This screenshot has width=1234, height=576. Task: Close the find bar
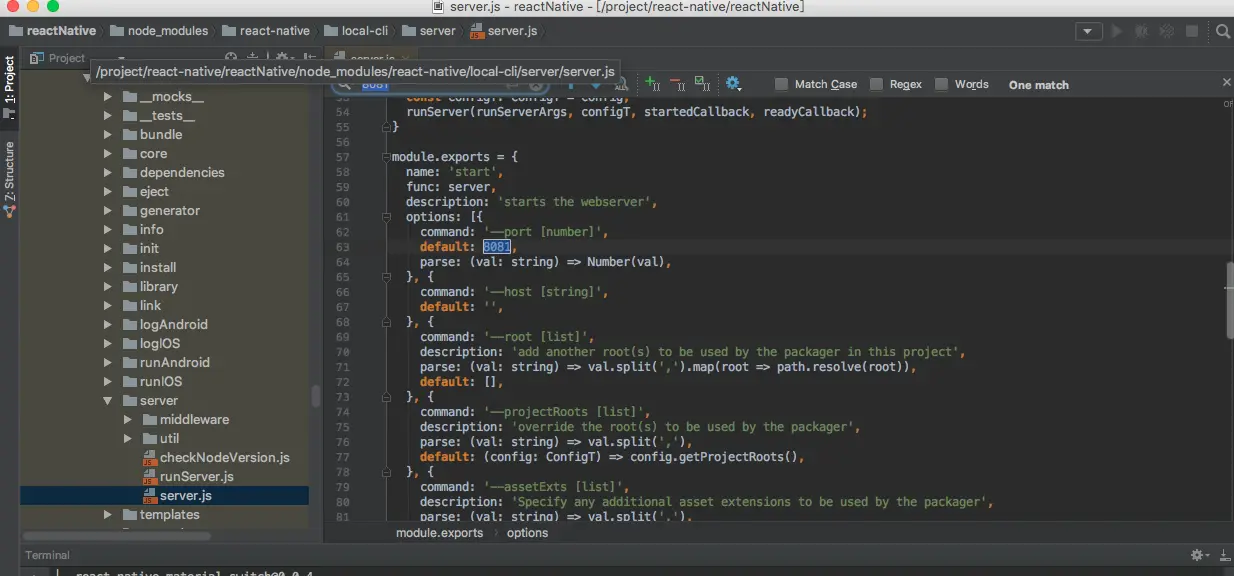(x=1227, y=83)
